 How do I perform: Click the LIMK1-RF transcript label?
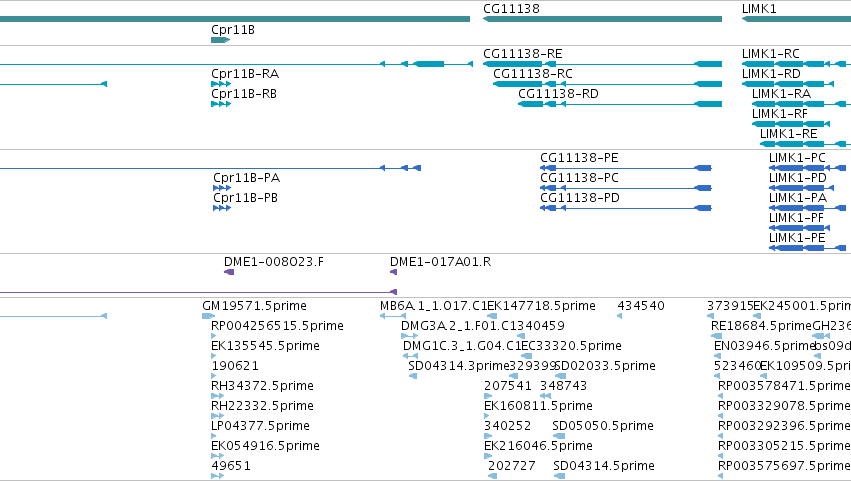pyautogui.click(x=779, y=114)
